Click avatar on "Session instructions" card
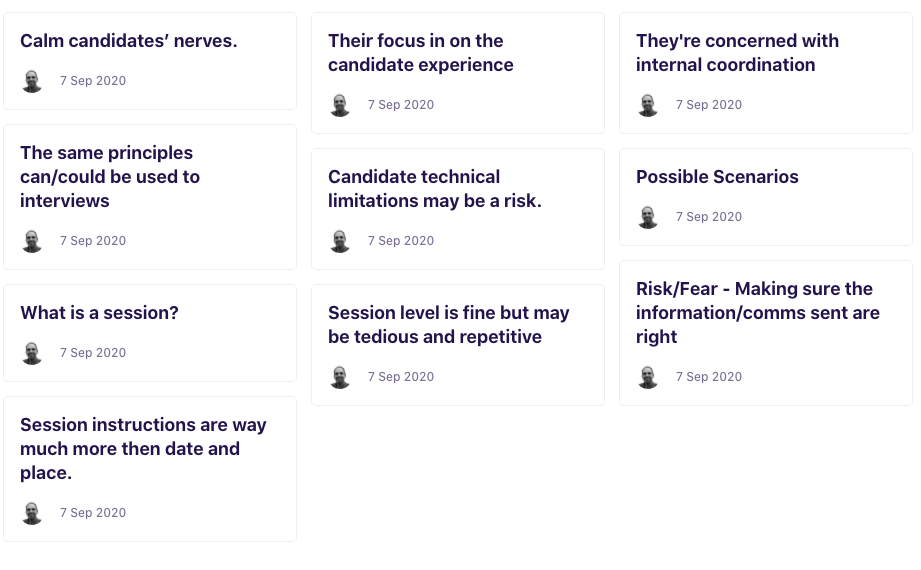Screen dimensions: 921x570 [x=32, y=513]
